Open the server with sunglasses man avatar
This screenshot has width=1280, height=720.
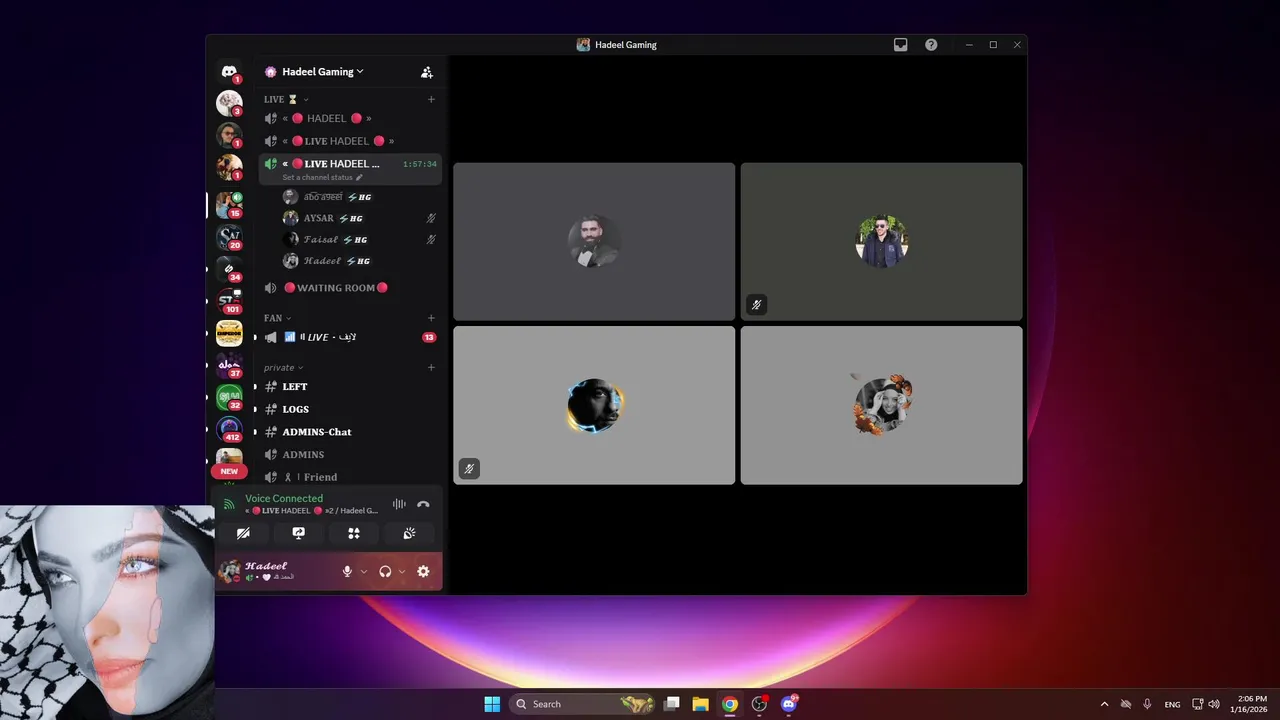pyautogui.click(x=229, y=135)
